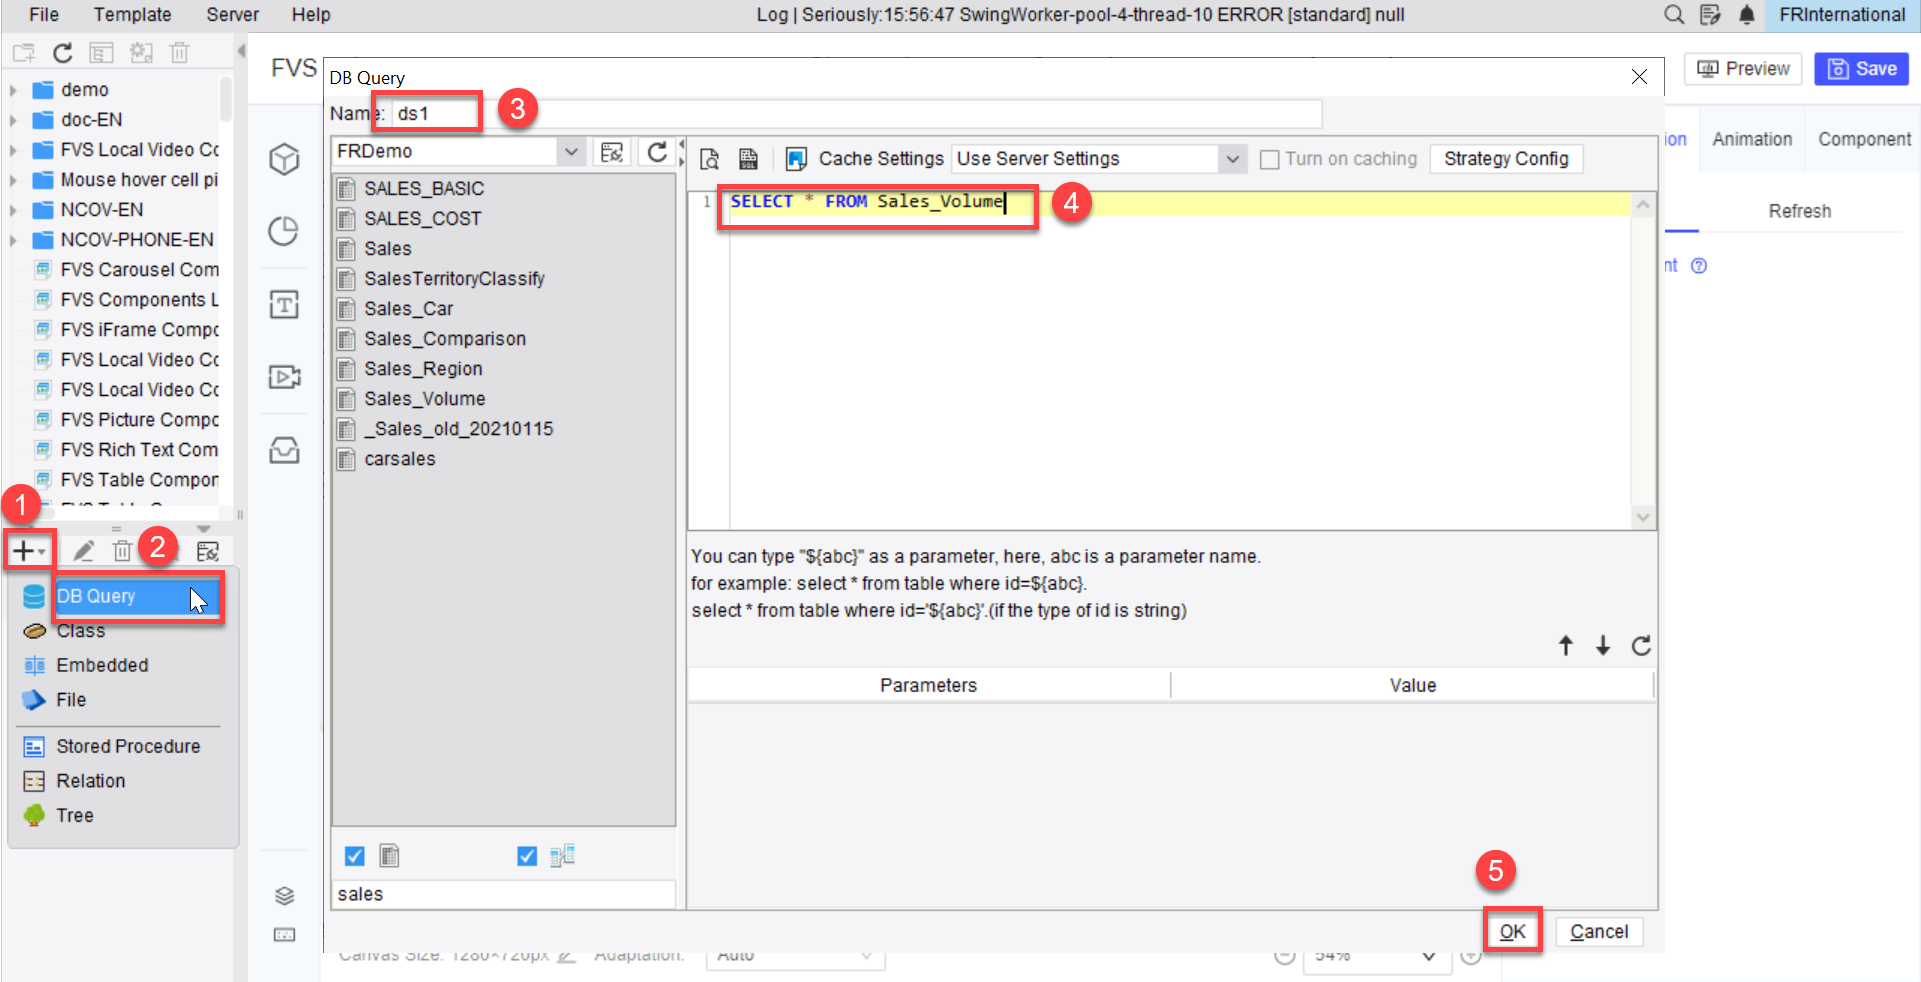The height and width of the screenshot is (982, 1921).
Task: Click the layers stack icon in sidebar
Action: [x=284, y=895]
